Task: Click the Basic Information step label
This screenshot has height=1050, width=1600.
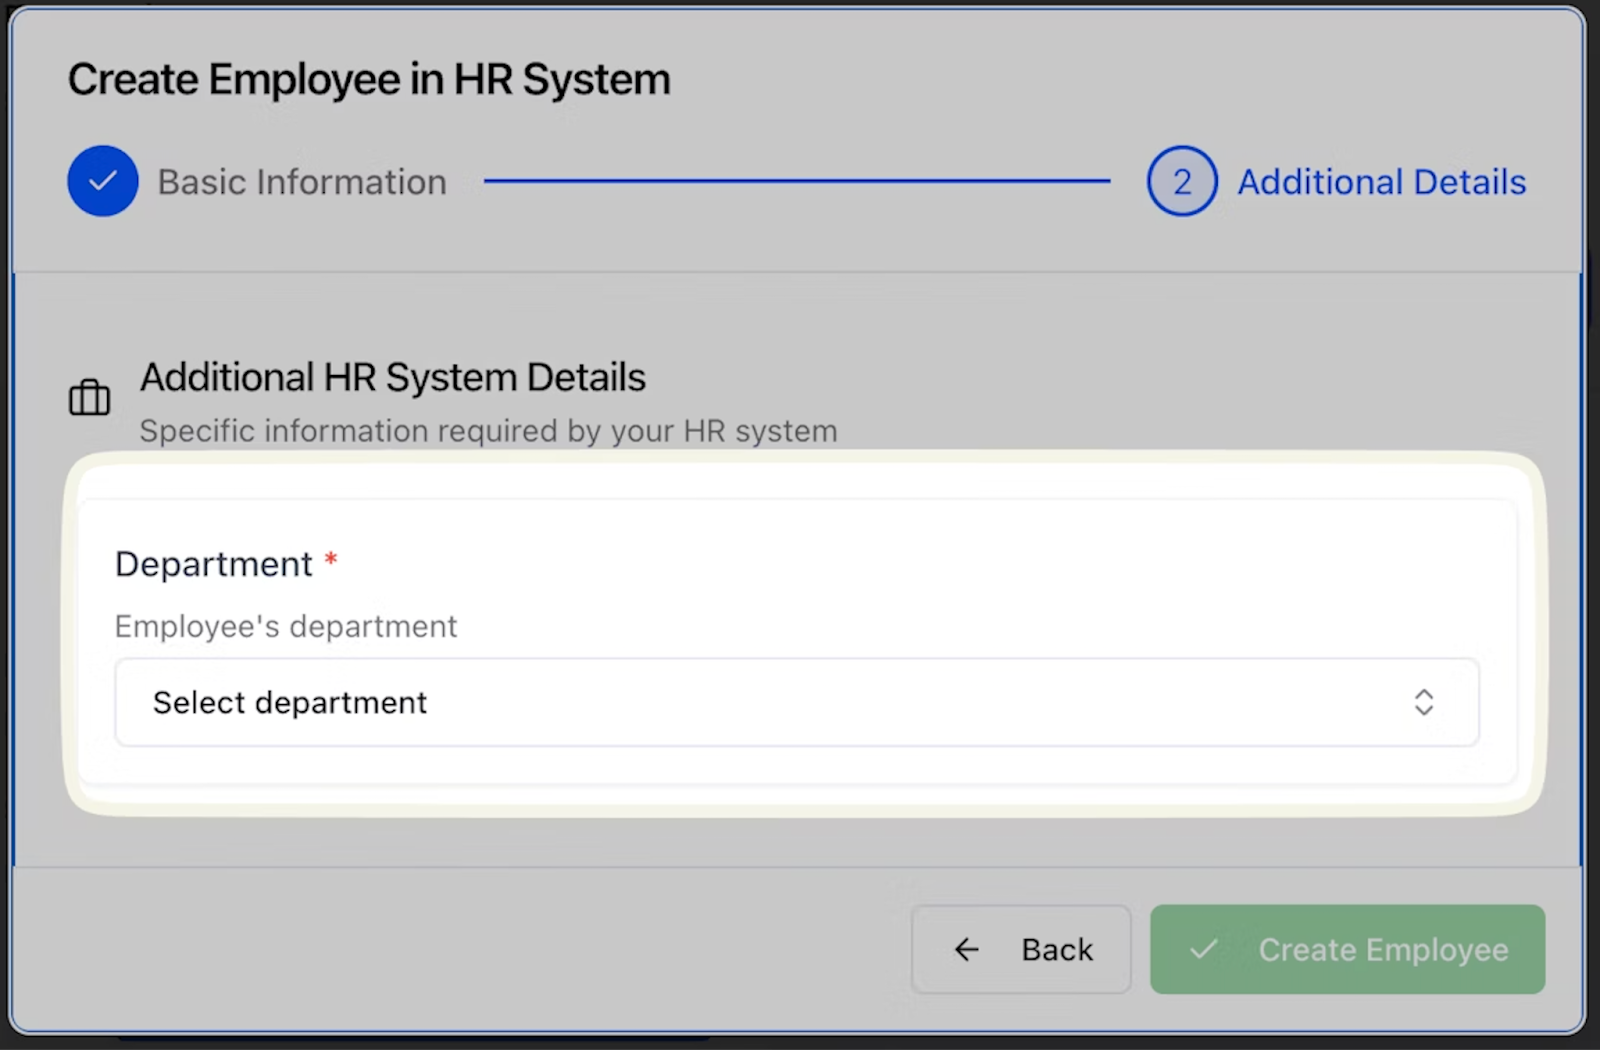Action: (302, 182)
